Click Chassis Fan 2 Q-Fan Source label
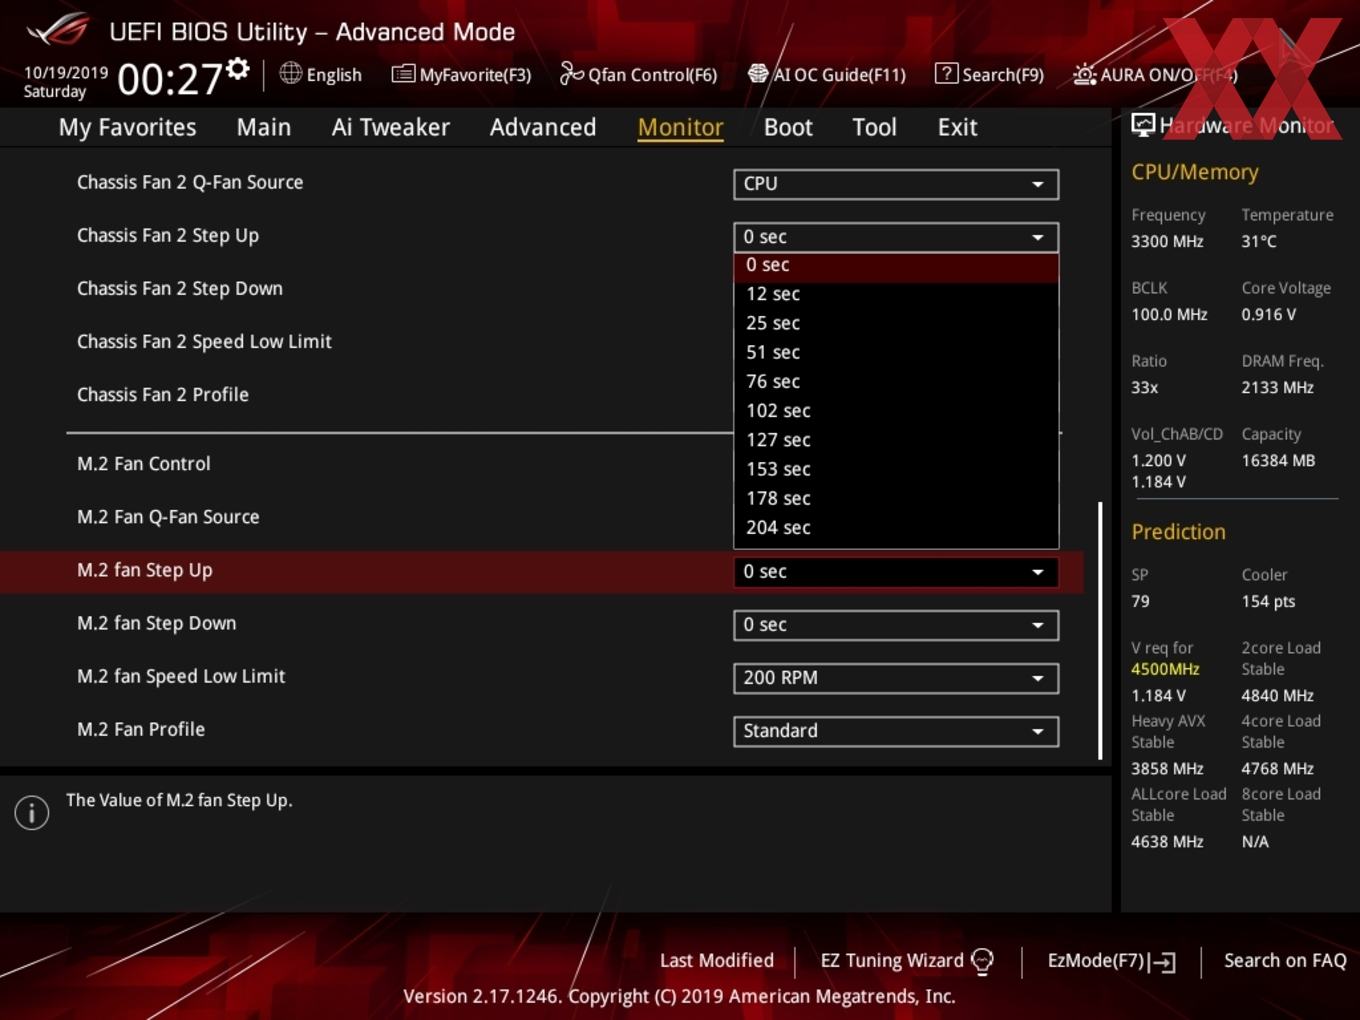1360x1020 pixels. point(190,183)
